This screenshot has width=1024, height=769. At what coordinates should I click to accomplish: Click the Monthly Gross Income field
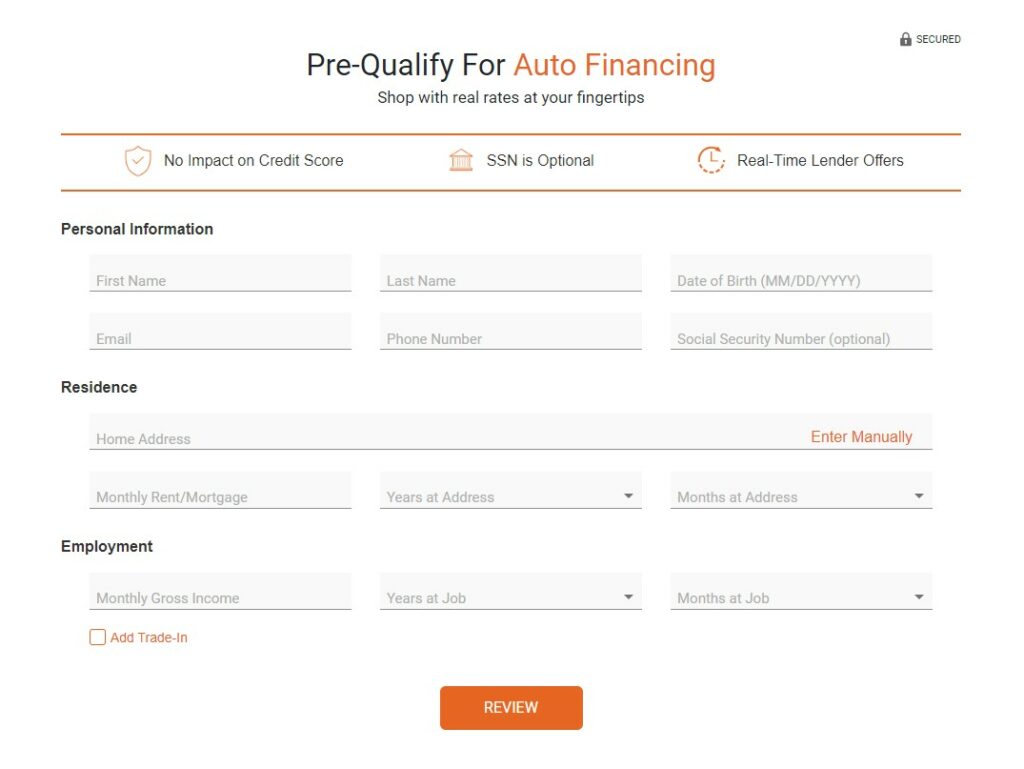[x=220, y=591]
